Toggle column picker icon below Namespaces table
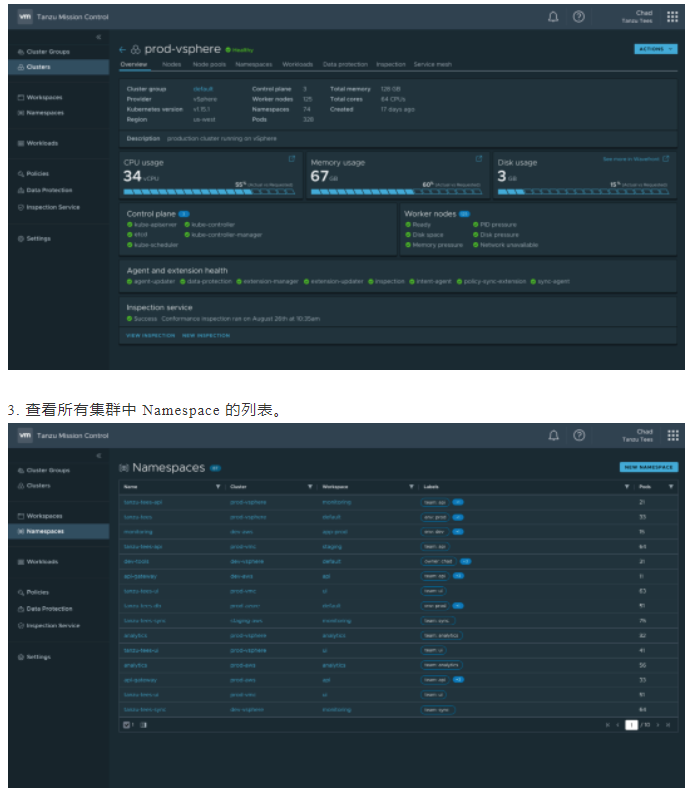Screen dimensions: 691x791 (x=143, y=725)
